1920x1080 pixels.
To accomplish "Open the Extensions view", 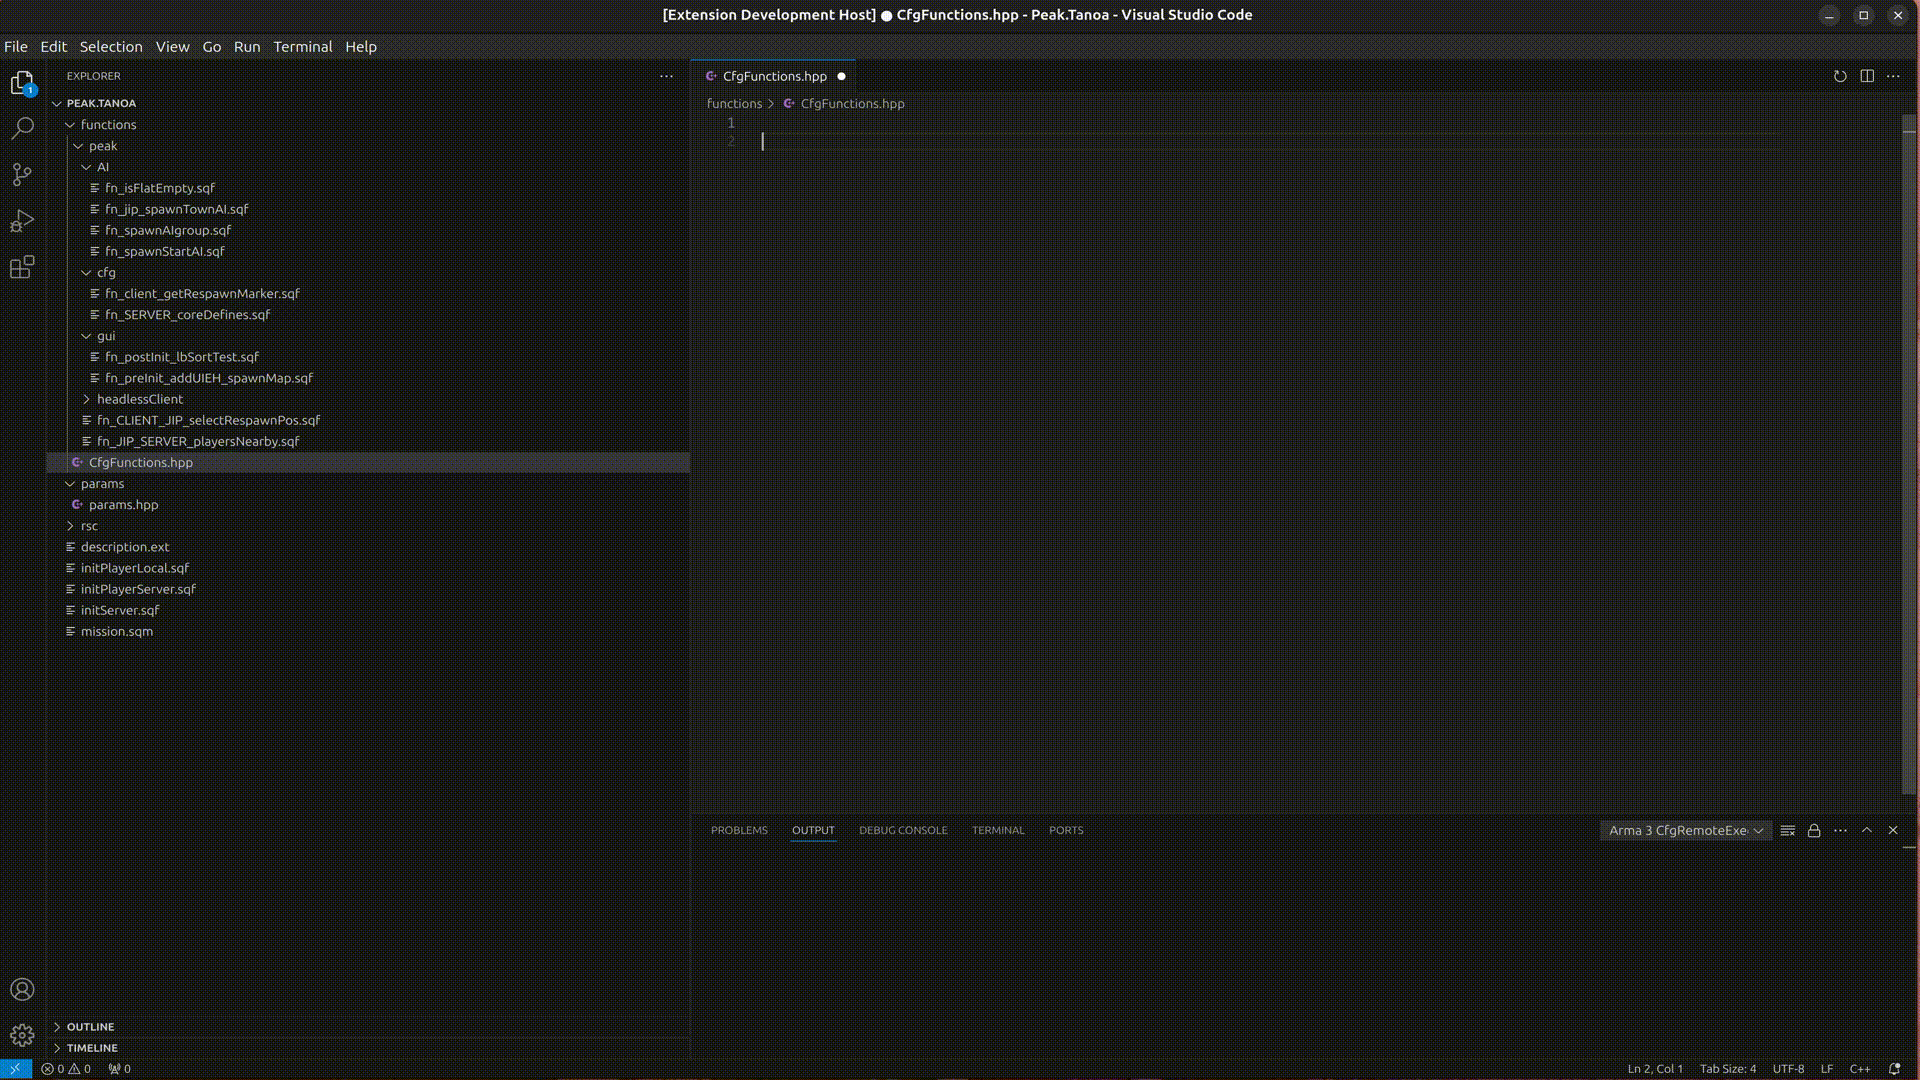I will coord(22,267).
